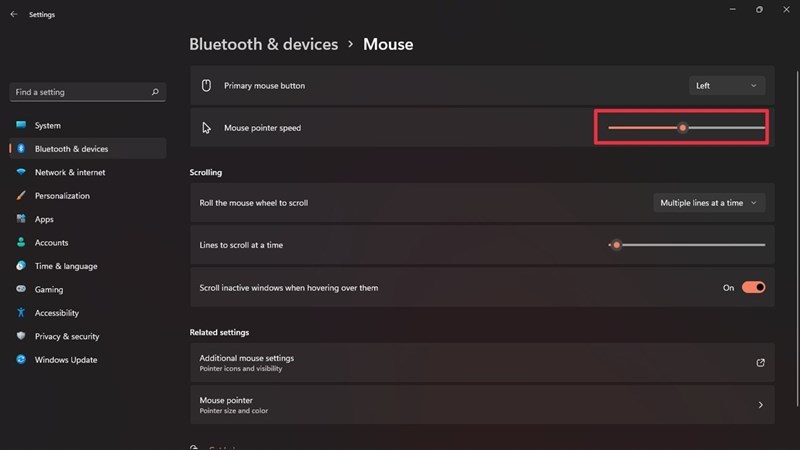Open Additional mouse settings link
This screenshot has height=450, width=800.
point(482,362)
